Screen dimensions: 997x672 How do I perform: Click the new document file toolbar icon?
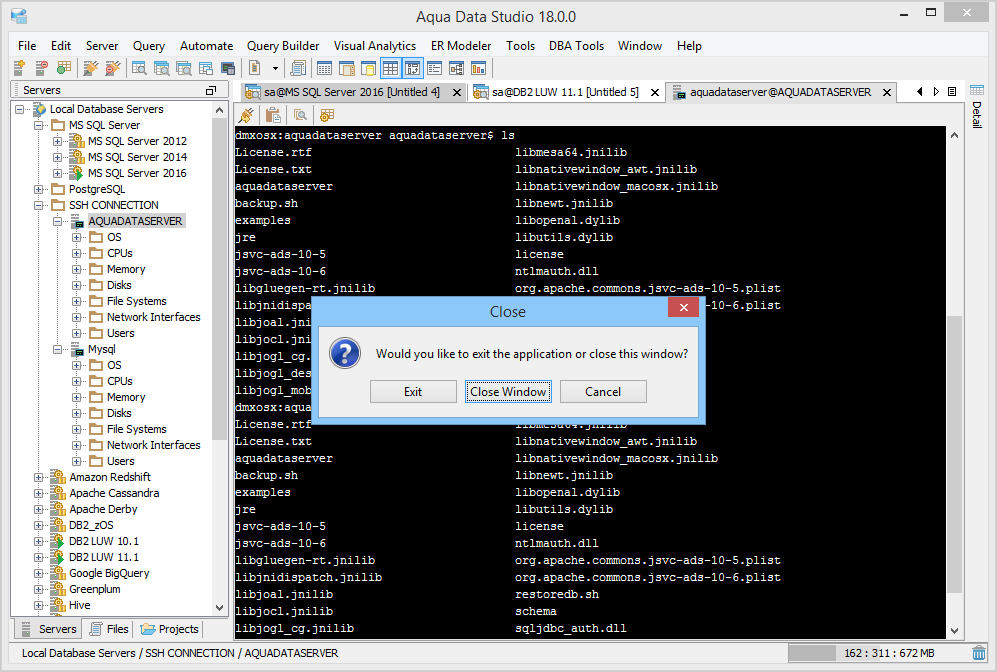pos(254,68)
